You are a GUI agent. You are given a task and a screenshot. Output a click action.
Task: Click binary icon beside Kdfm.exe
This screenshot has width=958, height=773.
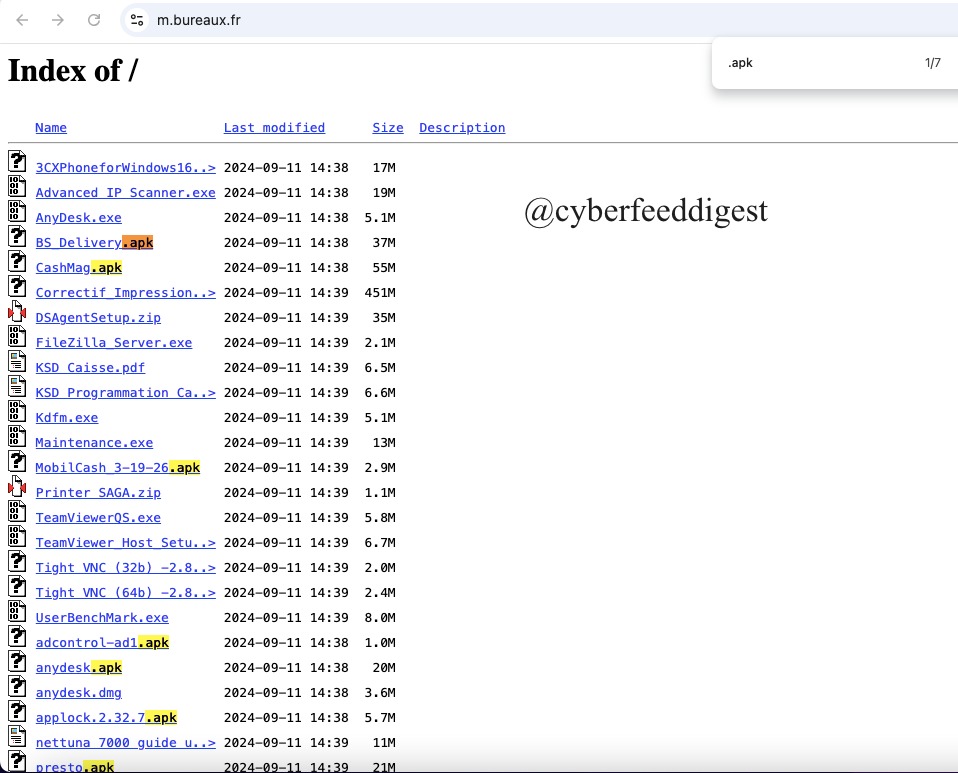(x=17, y=412)
